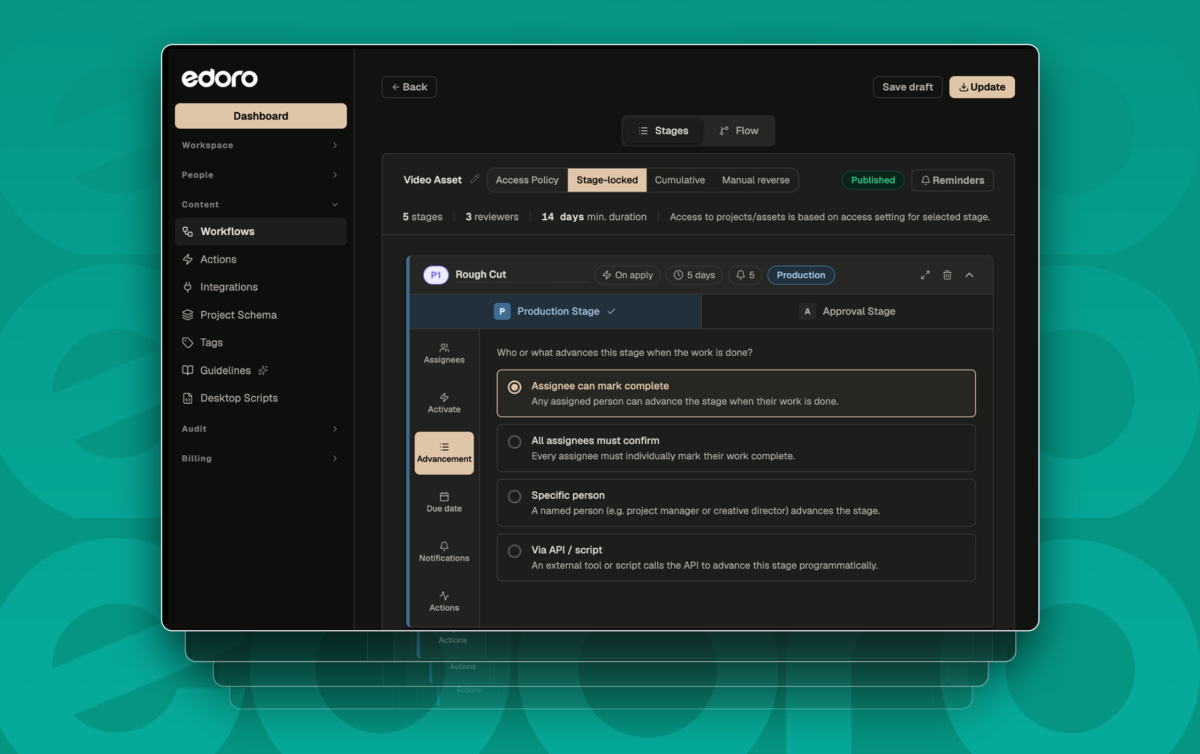Screen dimensions: 1200x754
Task: Open Guidelines via its book icon
Action: tap(187, 370)
